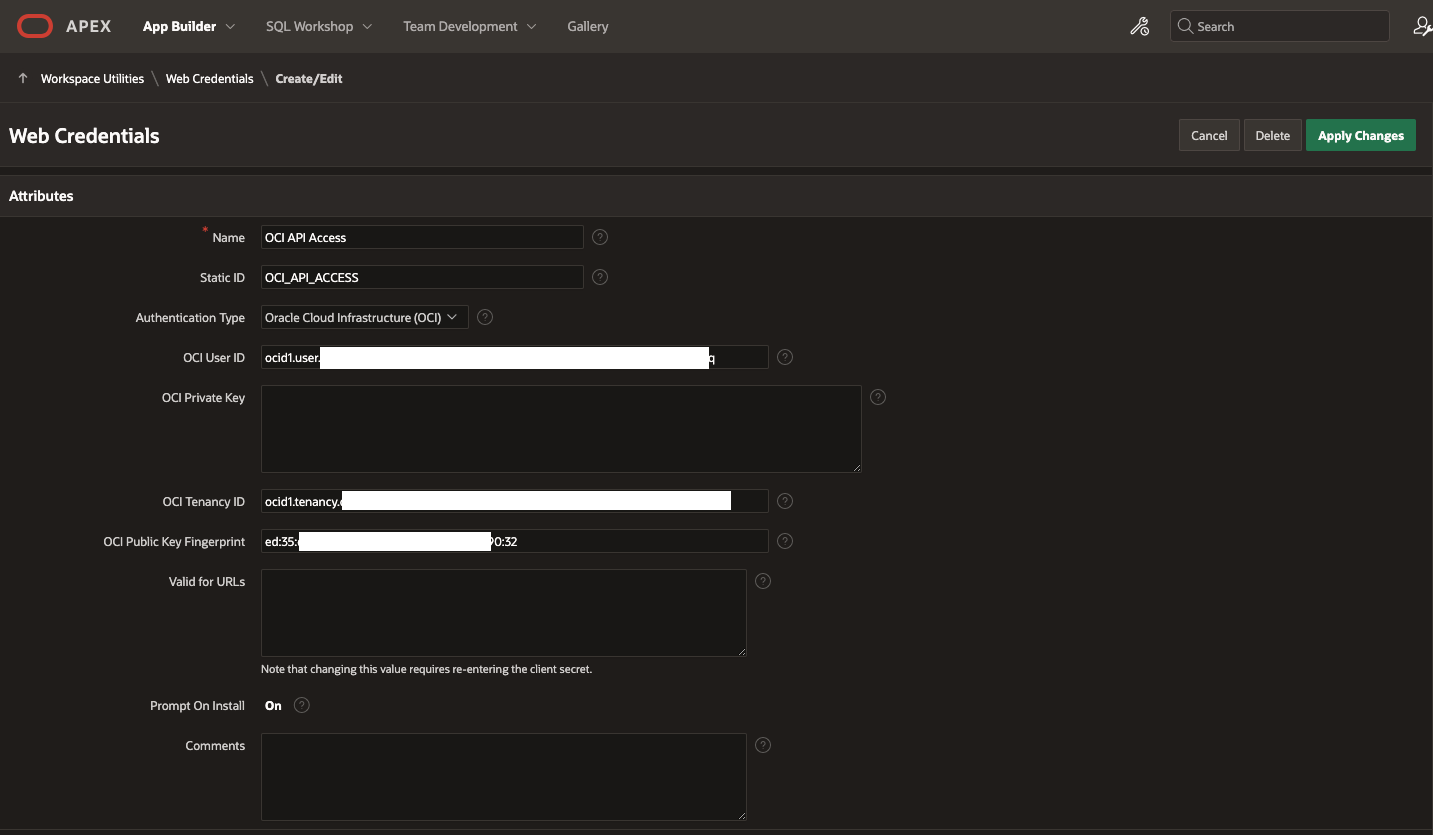Click the Valid for URLs text area
This screenshot has width=1433, height=835.
click(504, 613)
